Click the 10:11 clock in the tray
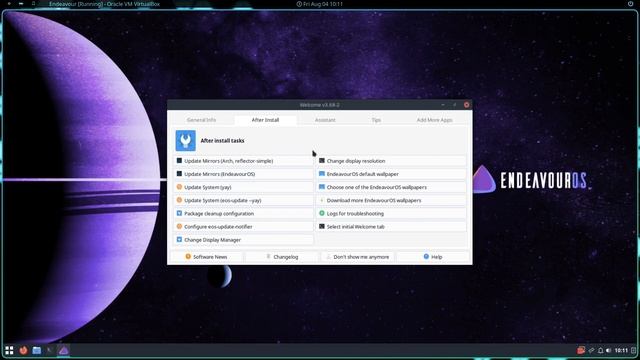The image size is (640, 360). coord(621,350)
